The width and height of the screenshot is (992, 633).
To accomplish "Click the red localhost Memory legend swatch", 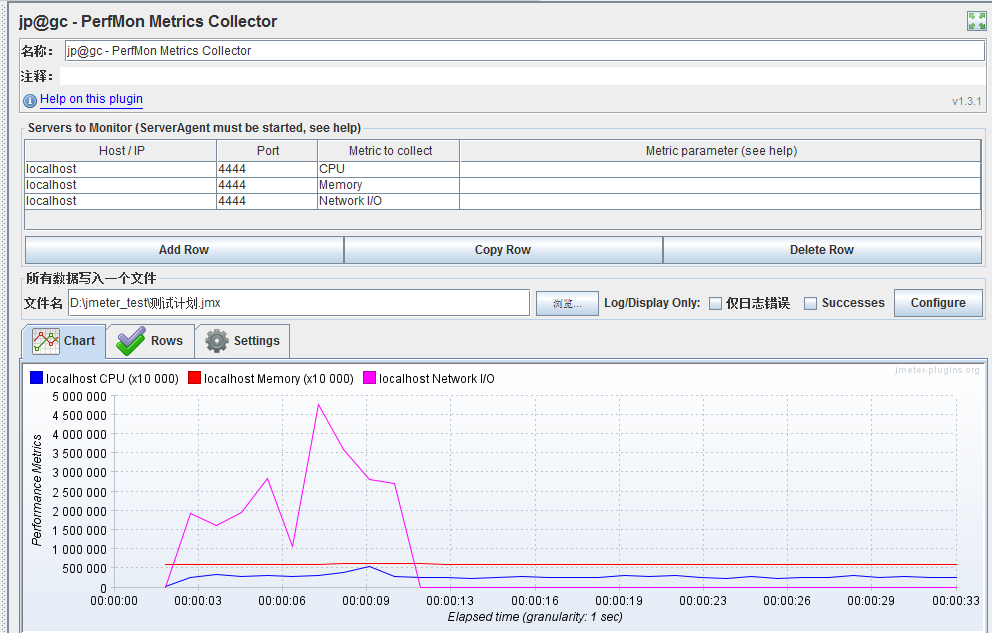I will click(194, 378).
